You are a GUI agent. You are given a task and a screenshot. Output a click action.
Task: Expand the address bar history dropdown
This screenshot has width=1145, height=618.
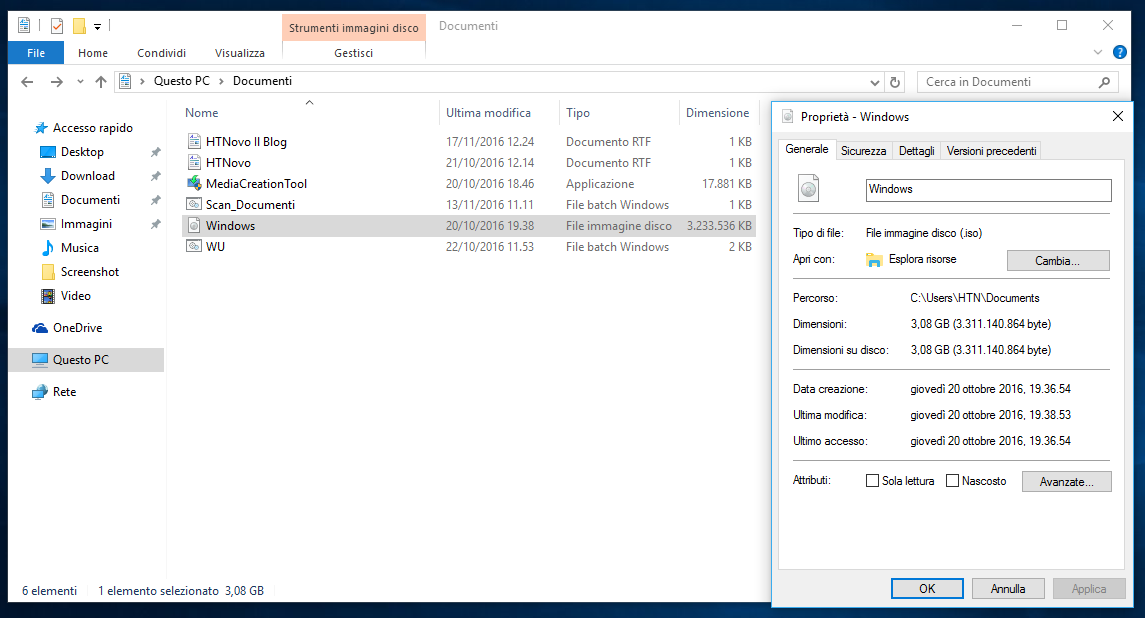tap(875, 83)
